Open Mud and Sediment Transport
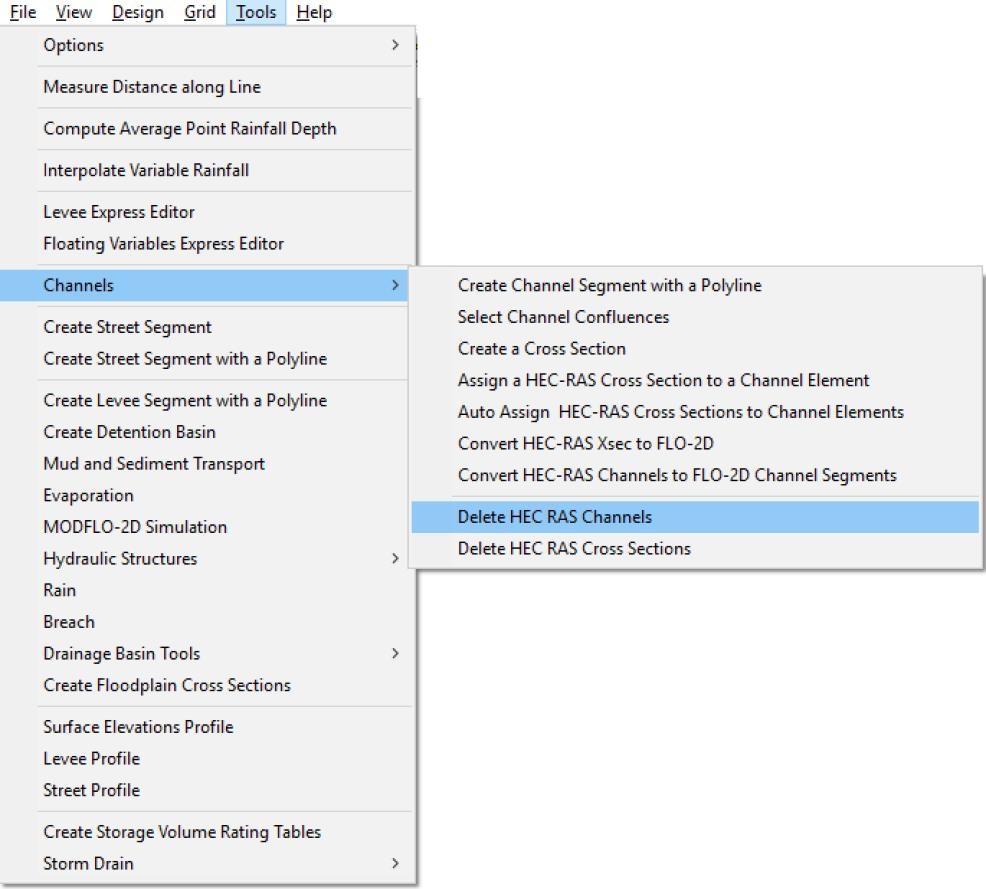The height and width of the screenshot is (889, 986). coord(154,464)
